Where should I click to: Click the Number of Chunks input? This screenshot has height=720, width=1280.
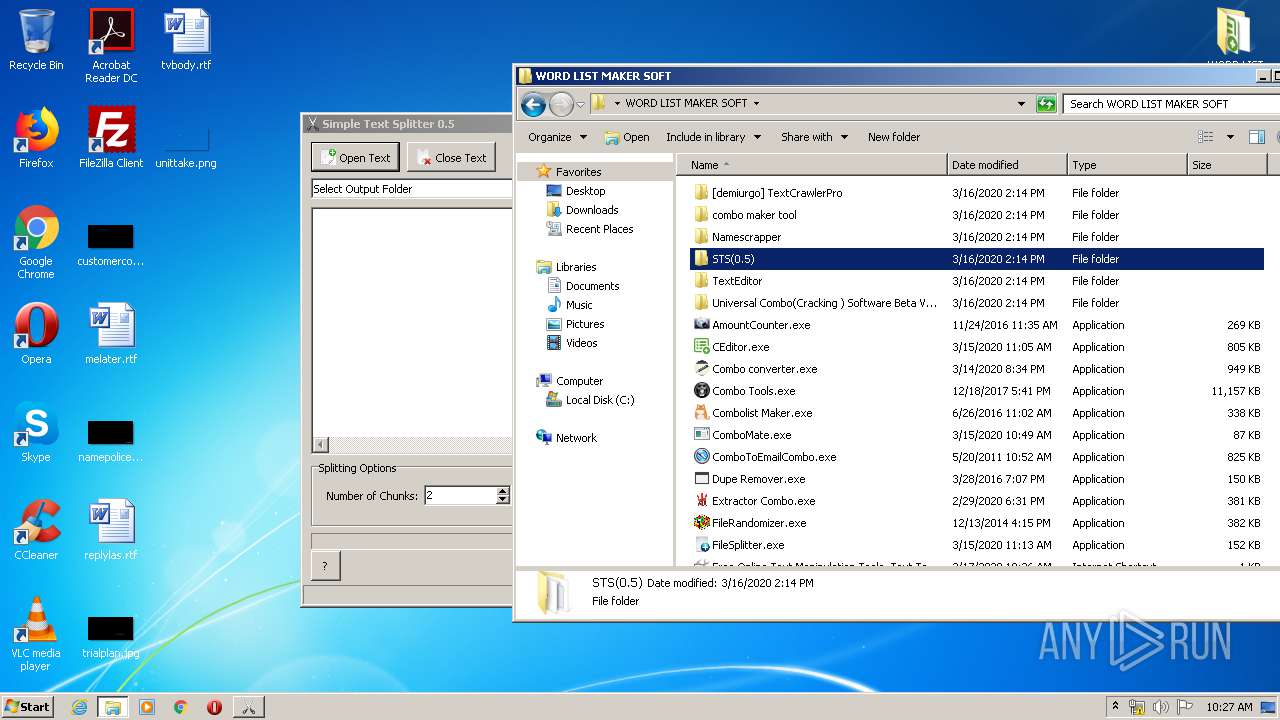460,495
